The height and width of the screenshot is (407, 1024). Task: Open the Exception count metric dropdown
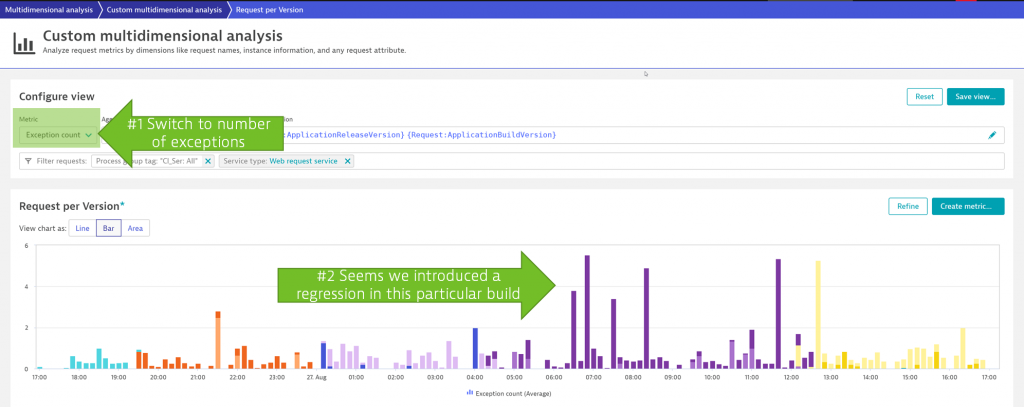[58, 135]
